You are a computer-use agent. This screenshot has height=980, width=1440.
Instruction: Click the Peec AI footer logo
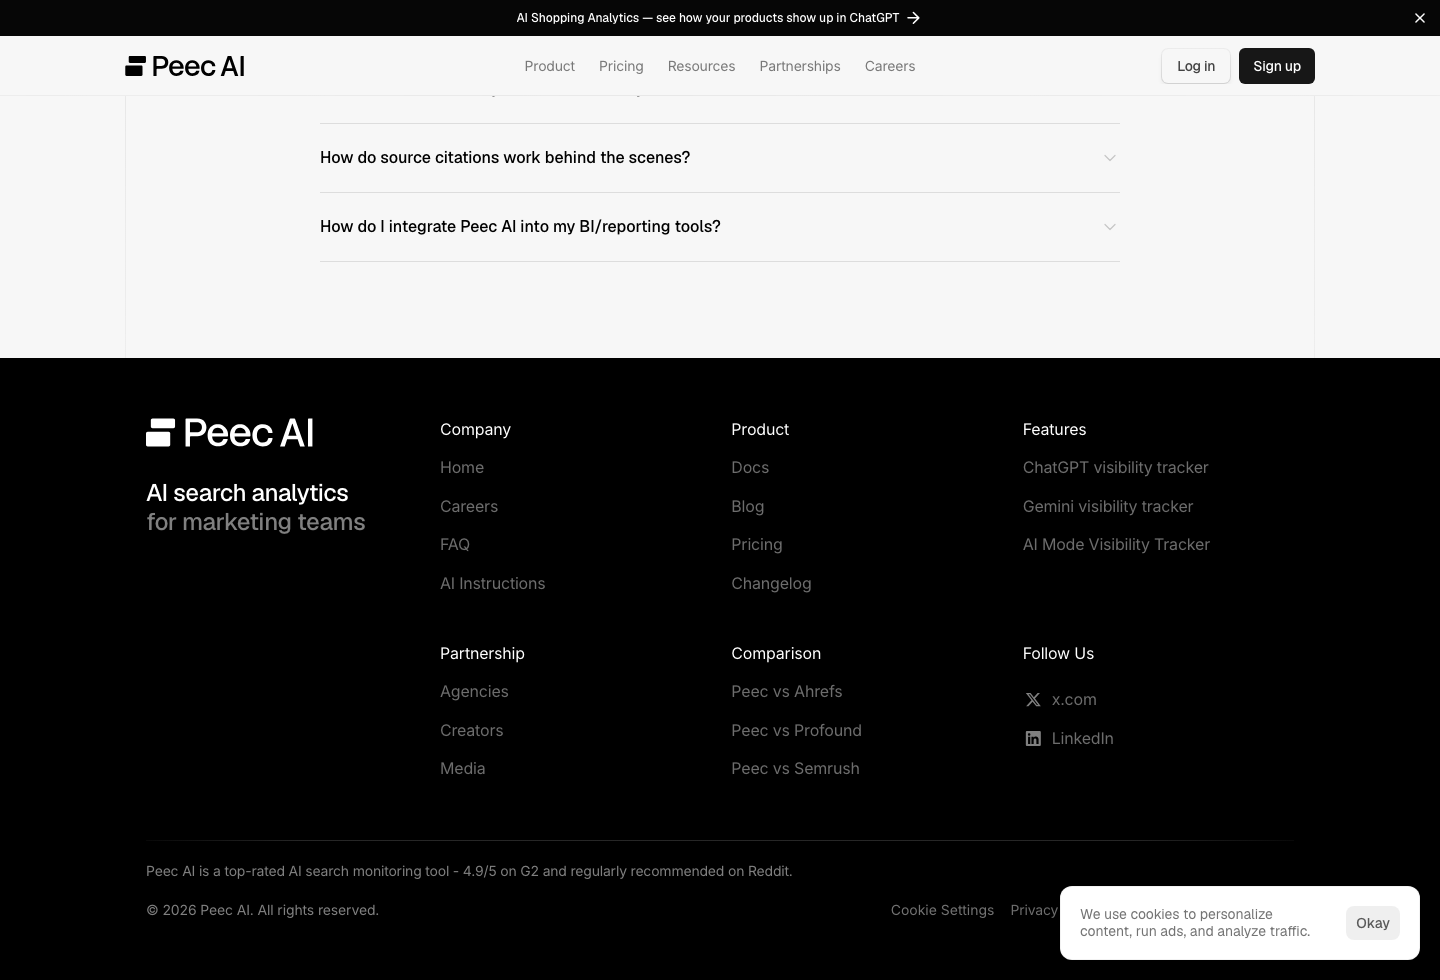tap(230, 433)
